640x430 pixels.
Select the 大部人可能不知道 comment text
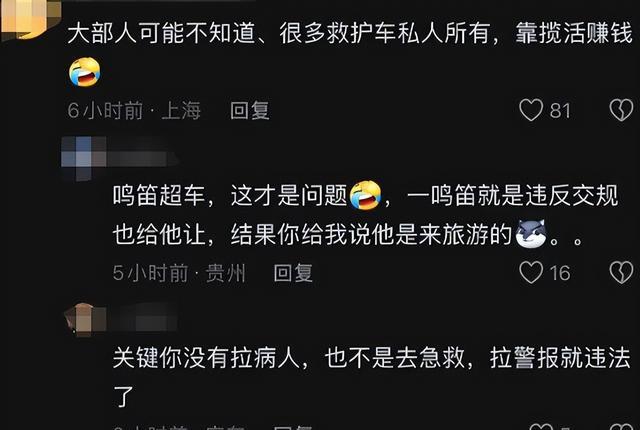coord(350,33)
